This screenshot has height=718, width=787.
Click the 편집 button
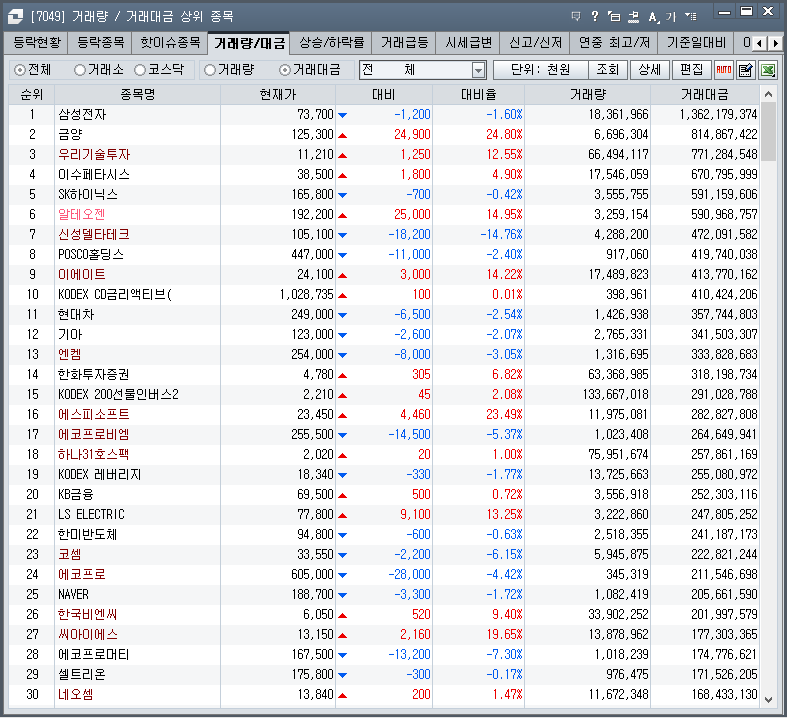(x=692, y=70)
